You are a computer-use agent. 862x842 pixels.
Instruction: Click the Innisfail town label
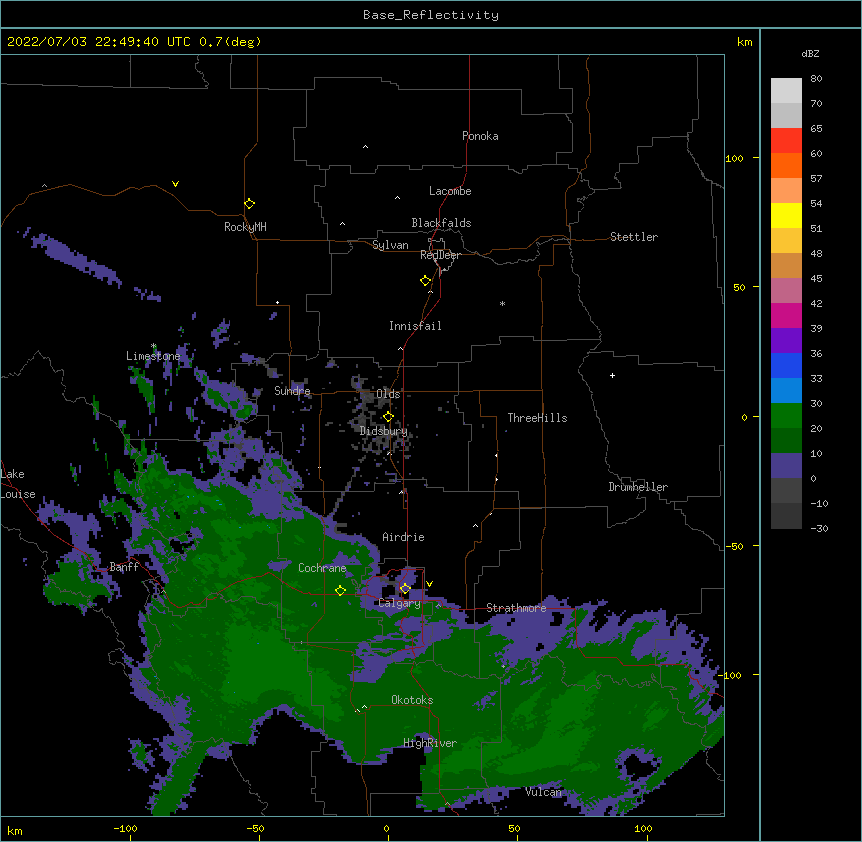click(415, 326)
